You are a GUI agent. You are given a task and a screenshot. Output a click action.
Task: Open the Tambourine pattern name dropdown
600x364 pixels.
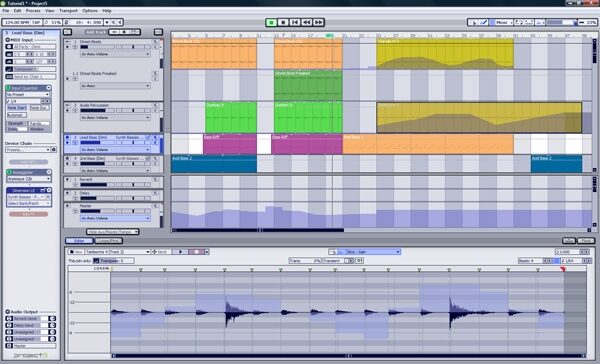118,252
